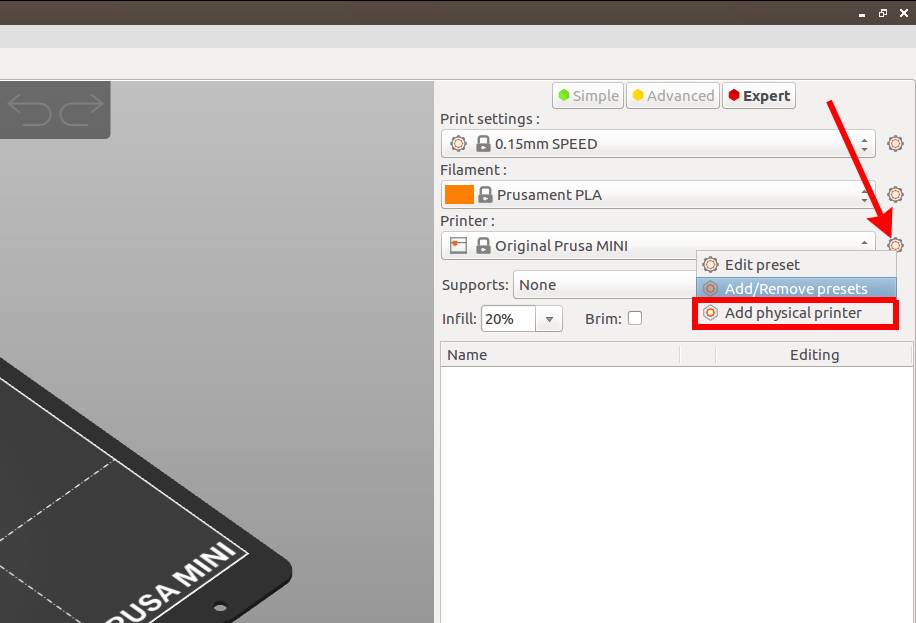Screen dimensions: 916x623
Task: Click lock icon beside 0.15mm SPEED
Action: click(483, 143)
